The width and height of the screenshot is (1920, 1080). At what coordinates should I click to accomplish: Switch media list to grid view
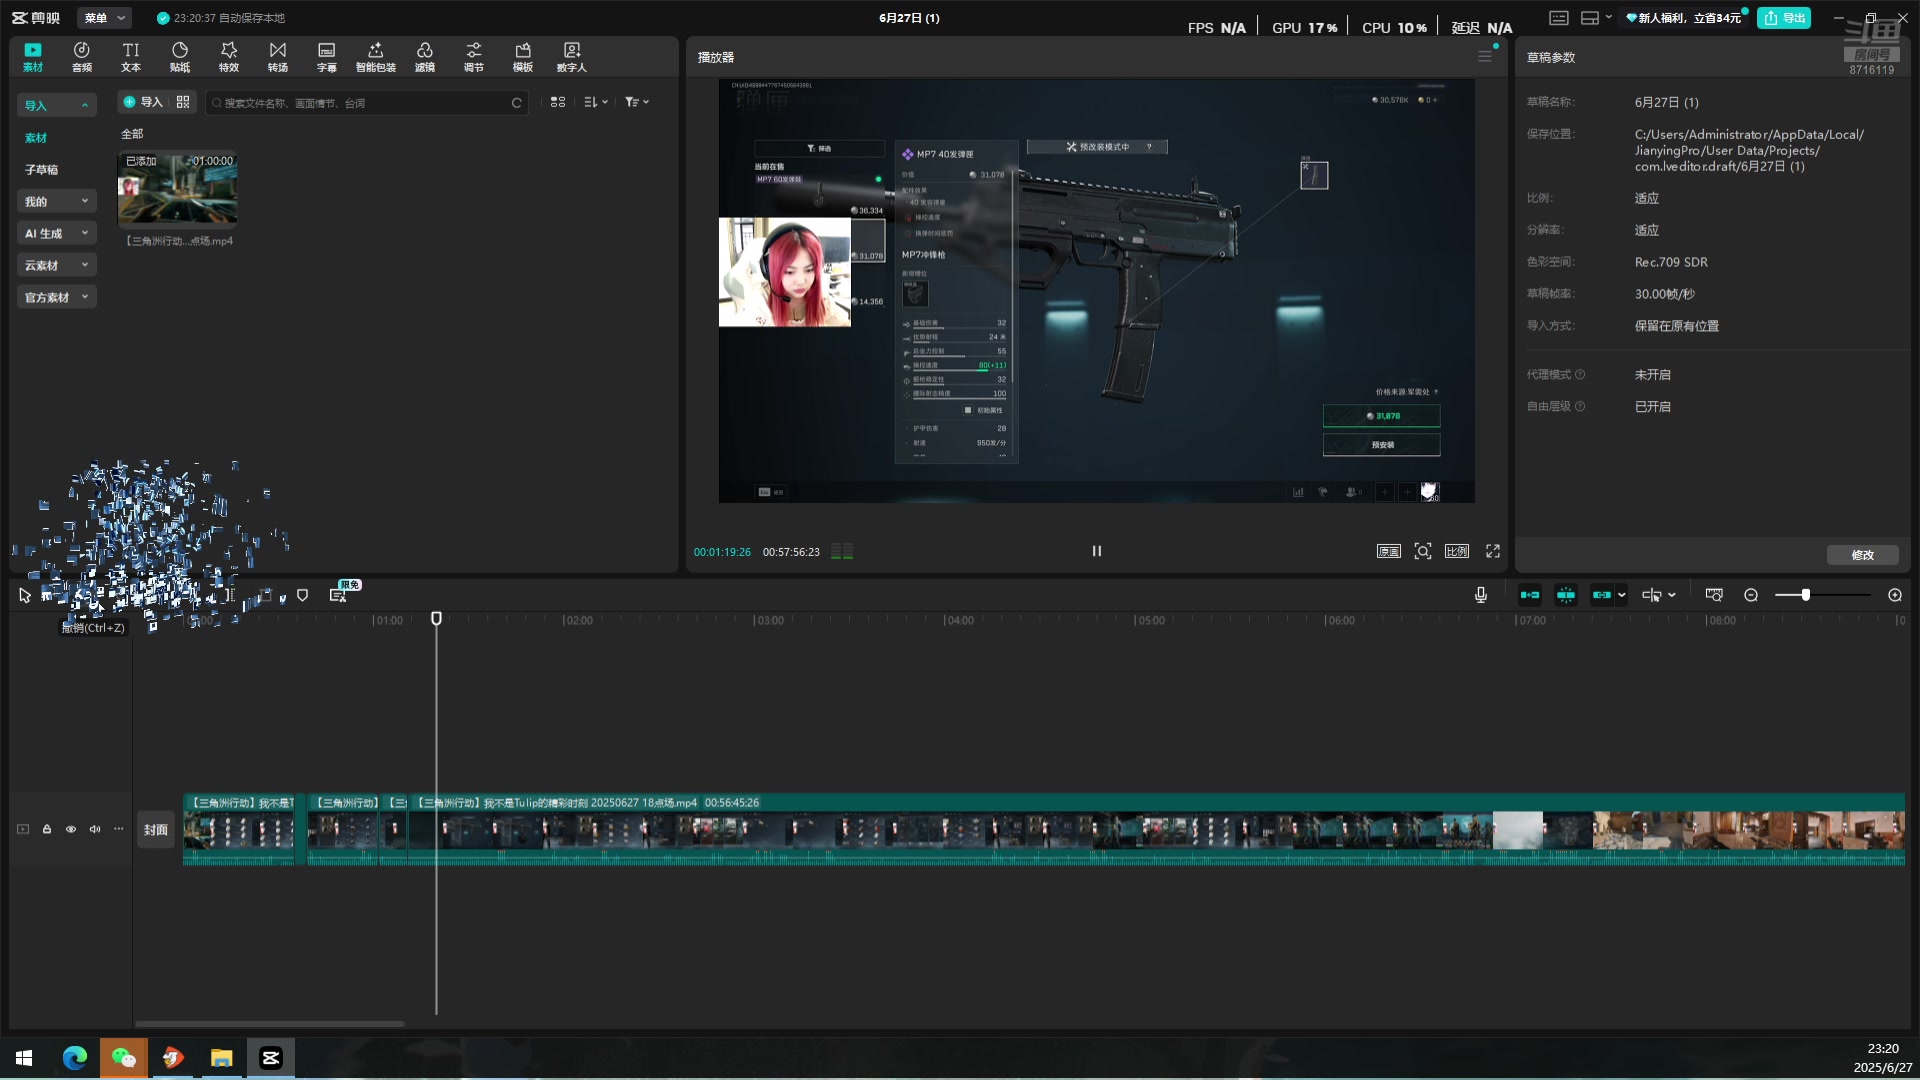[558, 102]
